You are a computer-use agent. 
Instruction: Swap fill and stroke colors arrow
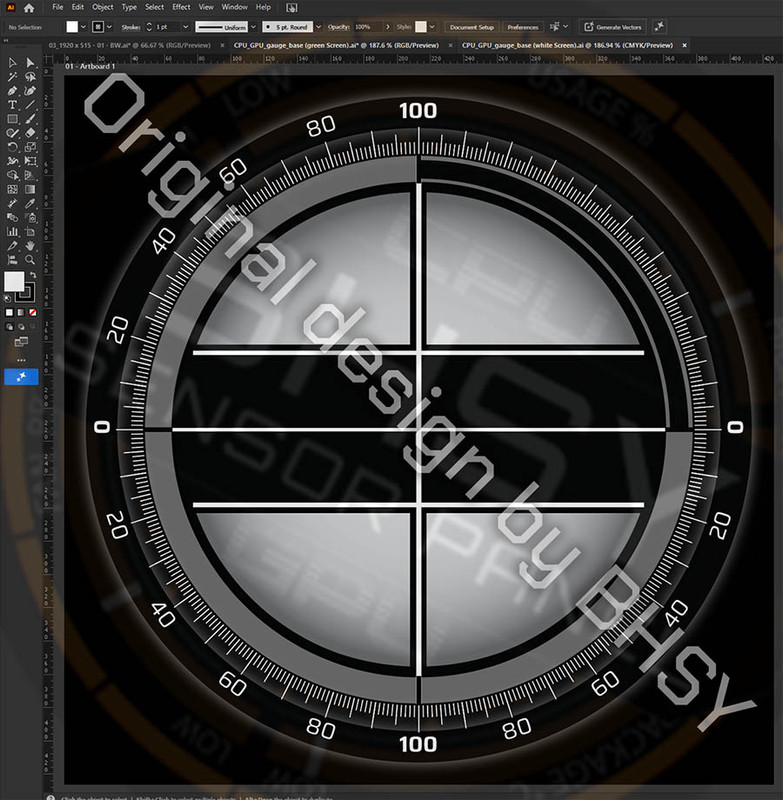33,275
